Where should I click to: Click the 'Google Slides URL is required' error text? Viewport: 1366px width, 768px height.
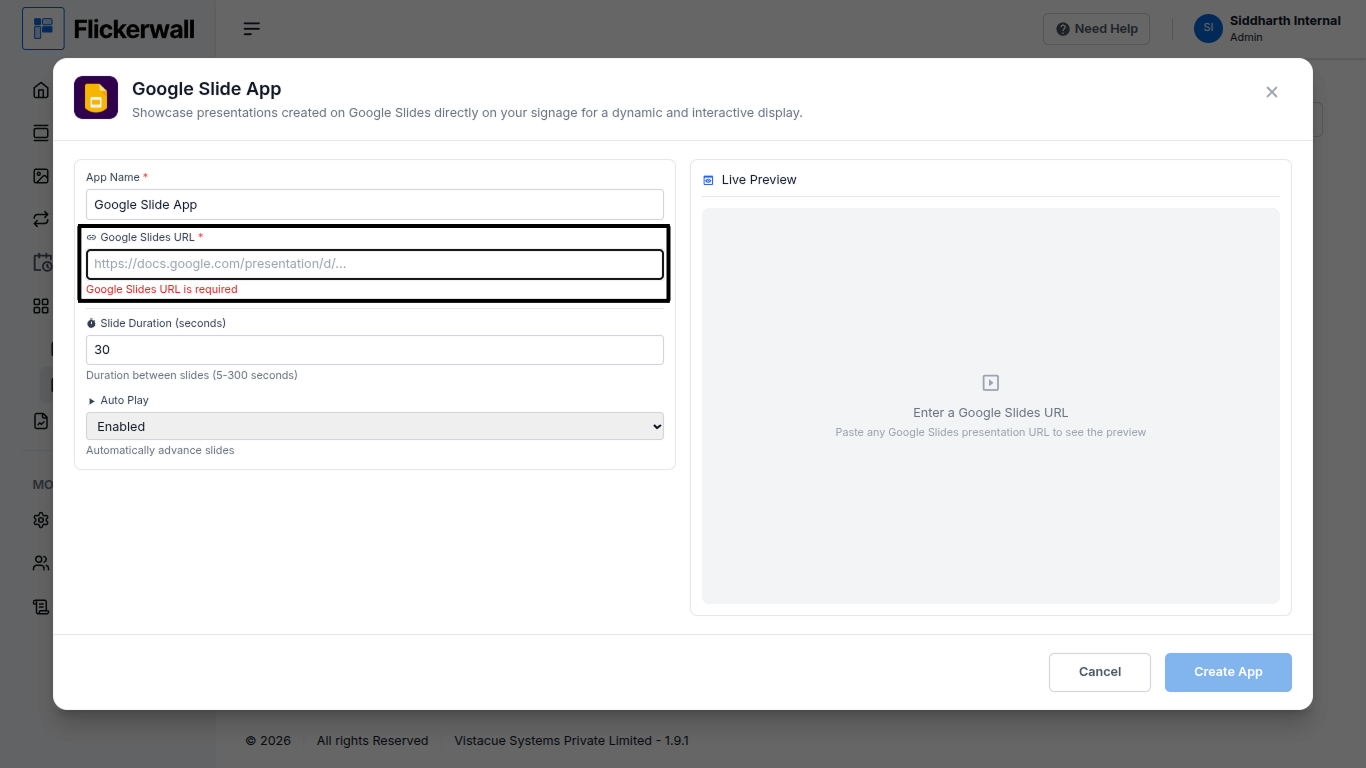(x=162, y=290)
